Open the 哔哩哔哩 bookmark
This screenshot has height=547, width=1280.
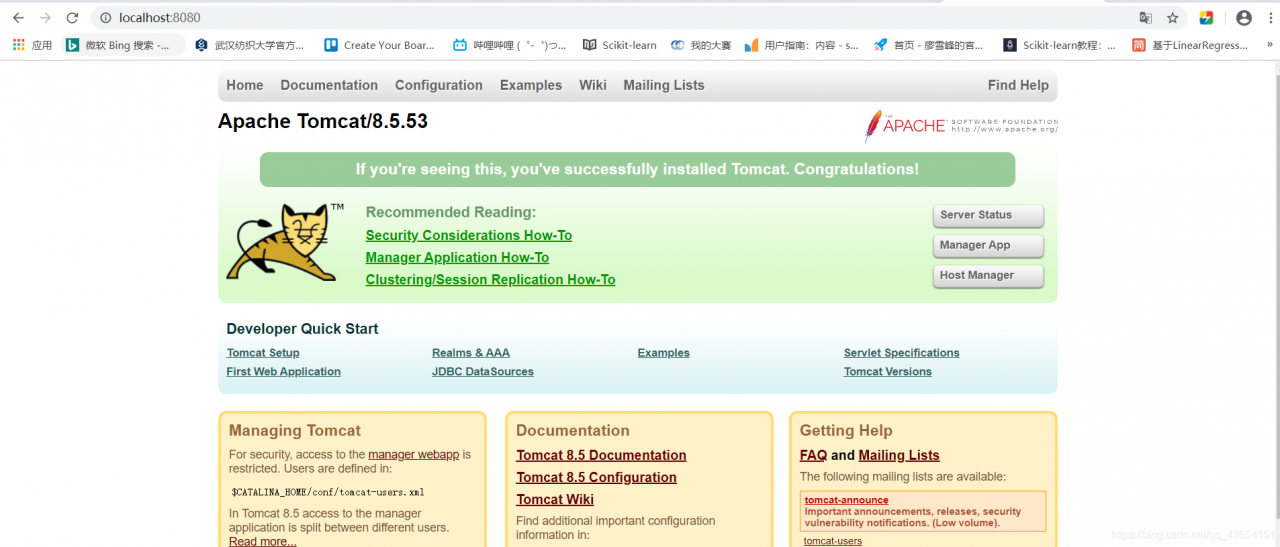[510, 45]
